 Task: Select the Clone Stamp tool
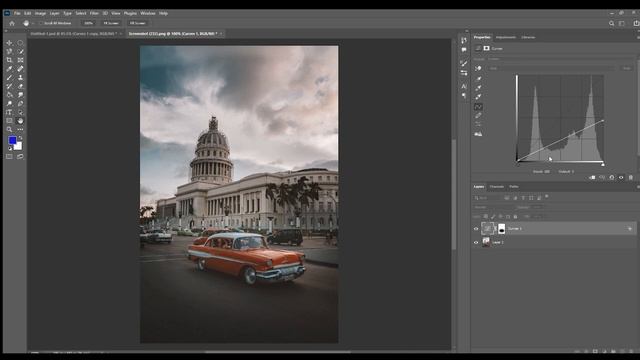pyautogui.click(x=20, y=78)
